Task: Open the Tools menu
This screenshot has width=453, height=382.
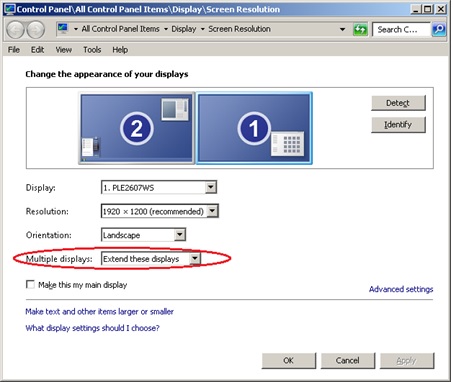Action: [x=92, y=50]
